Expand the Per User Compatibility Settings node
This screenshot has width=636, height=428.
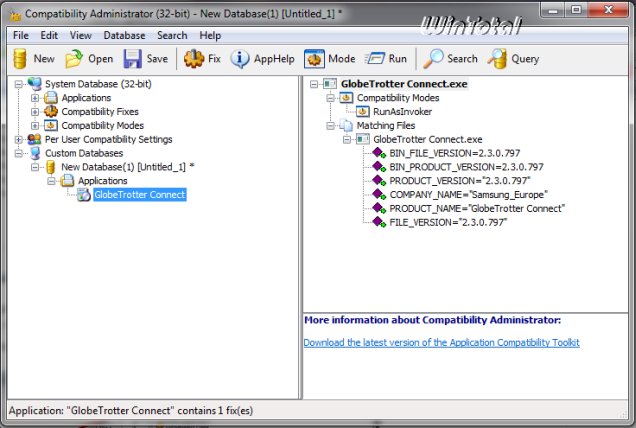[x=20, y=140]
